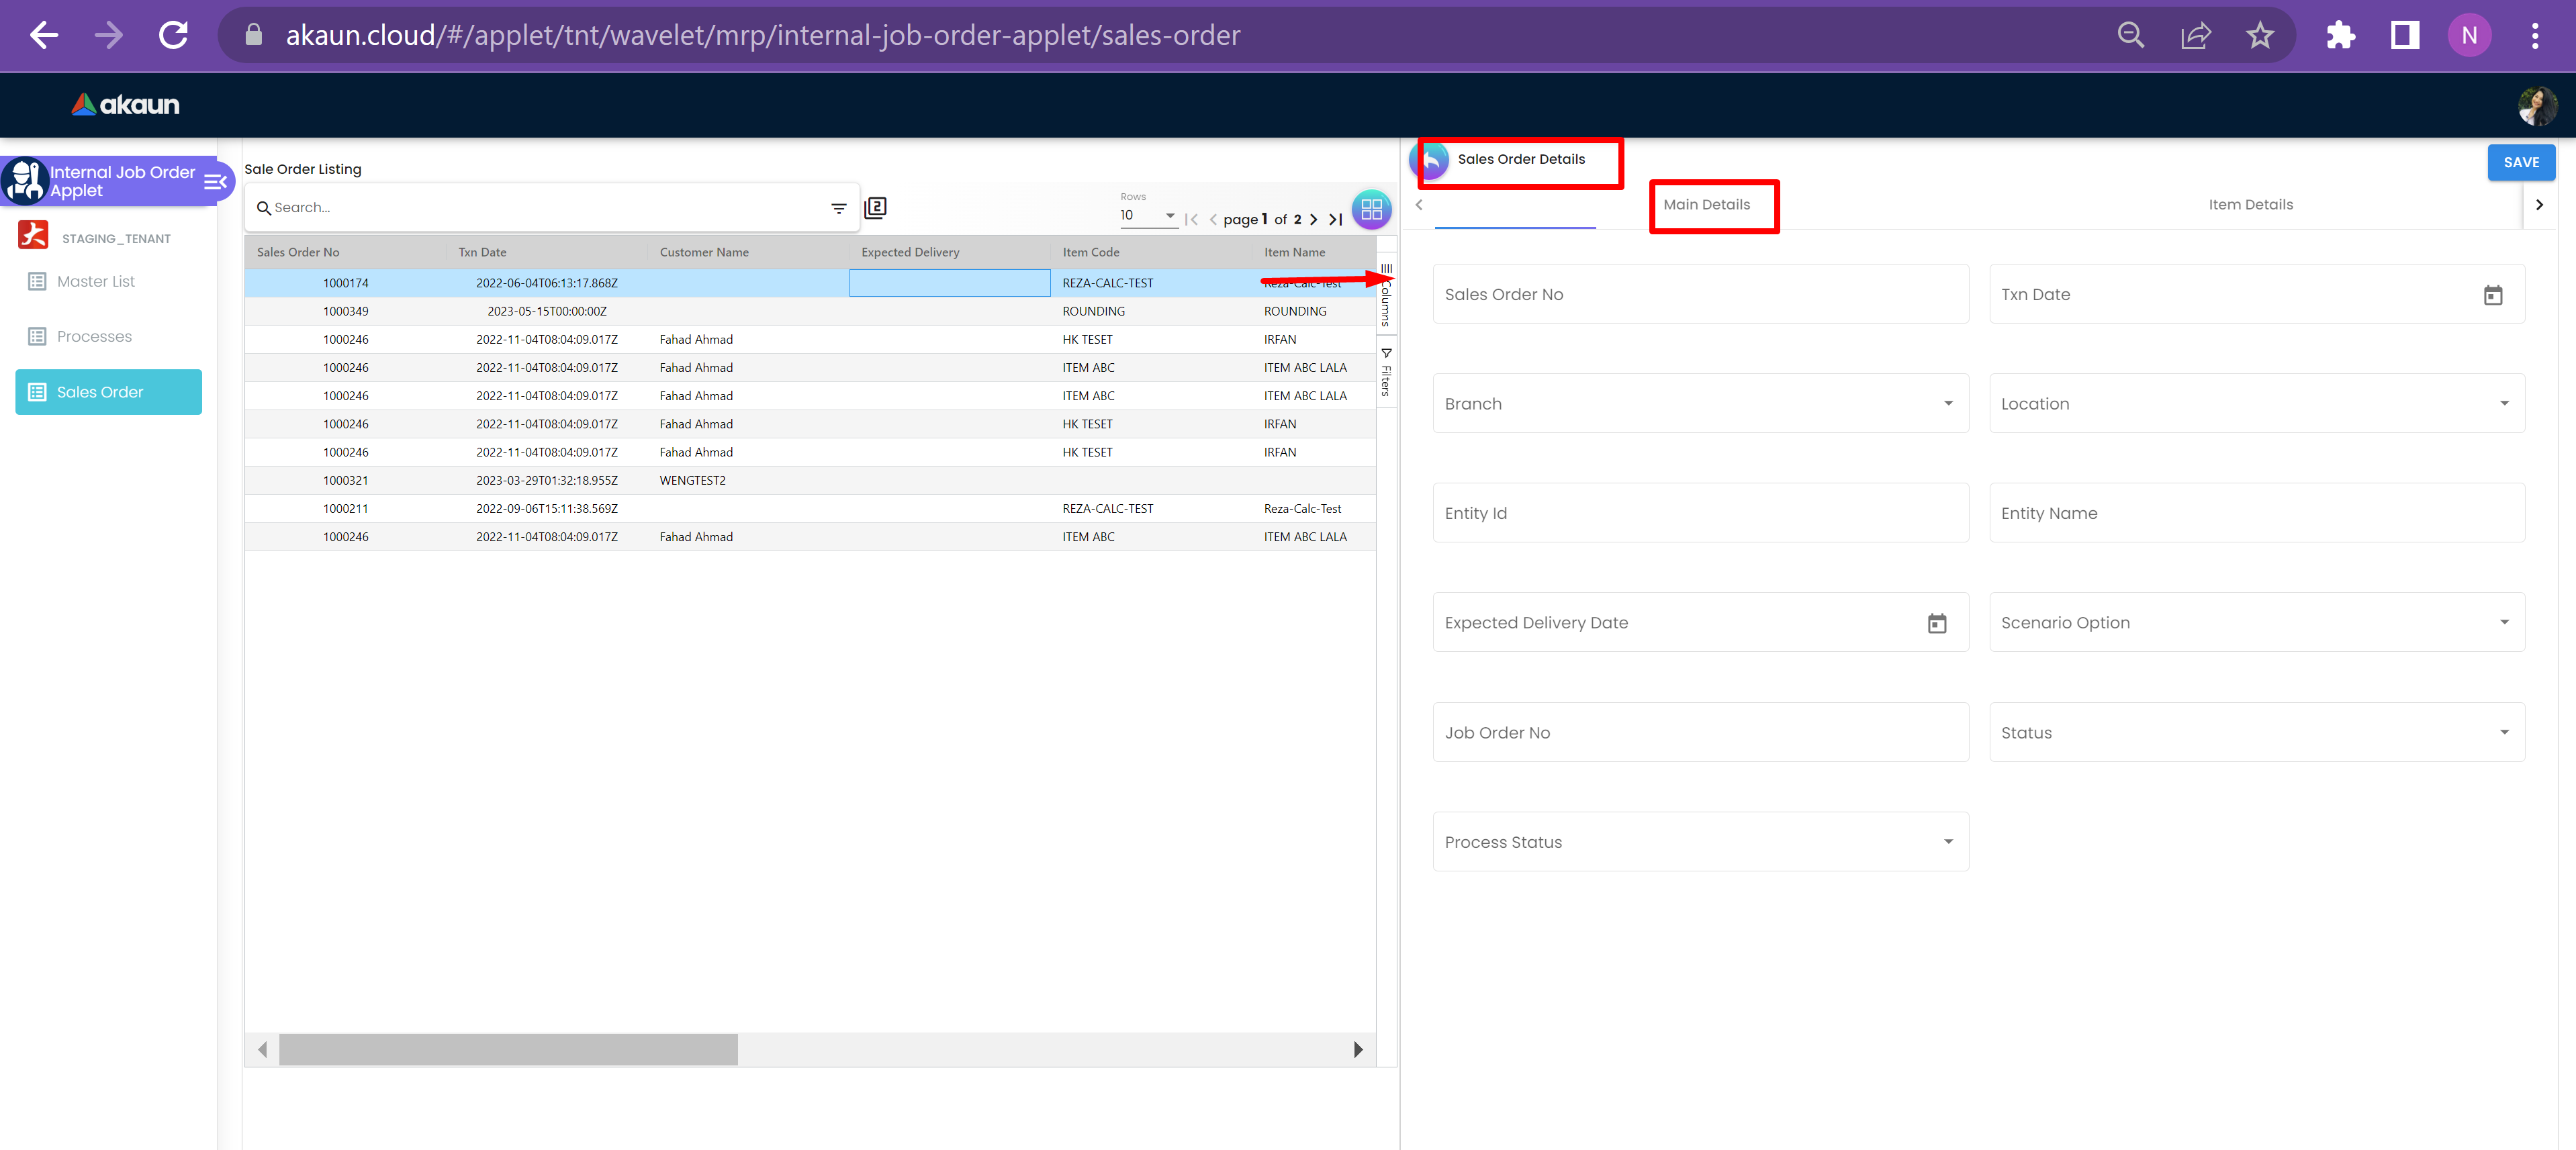Open Processes in the sidebar
The image size is (2576, 1150).
coord(94,337)
